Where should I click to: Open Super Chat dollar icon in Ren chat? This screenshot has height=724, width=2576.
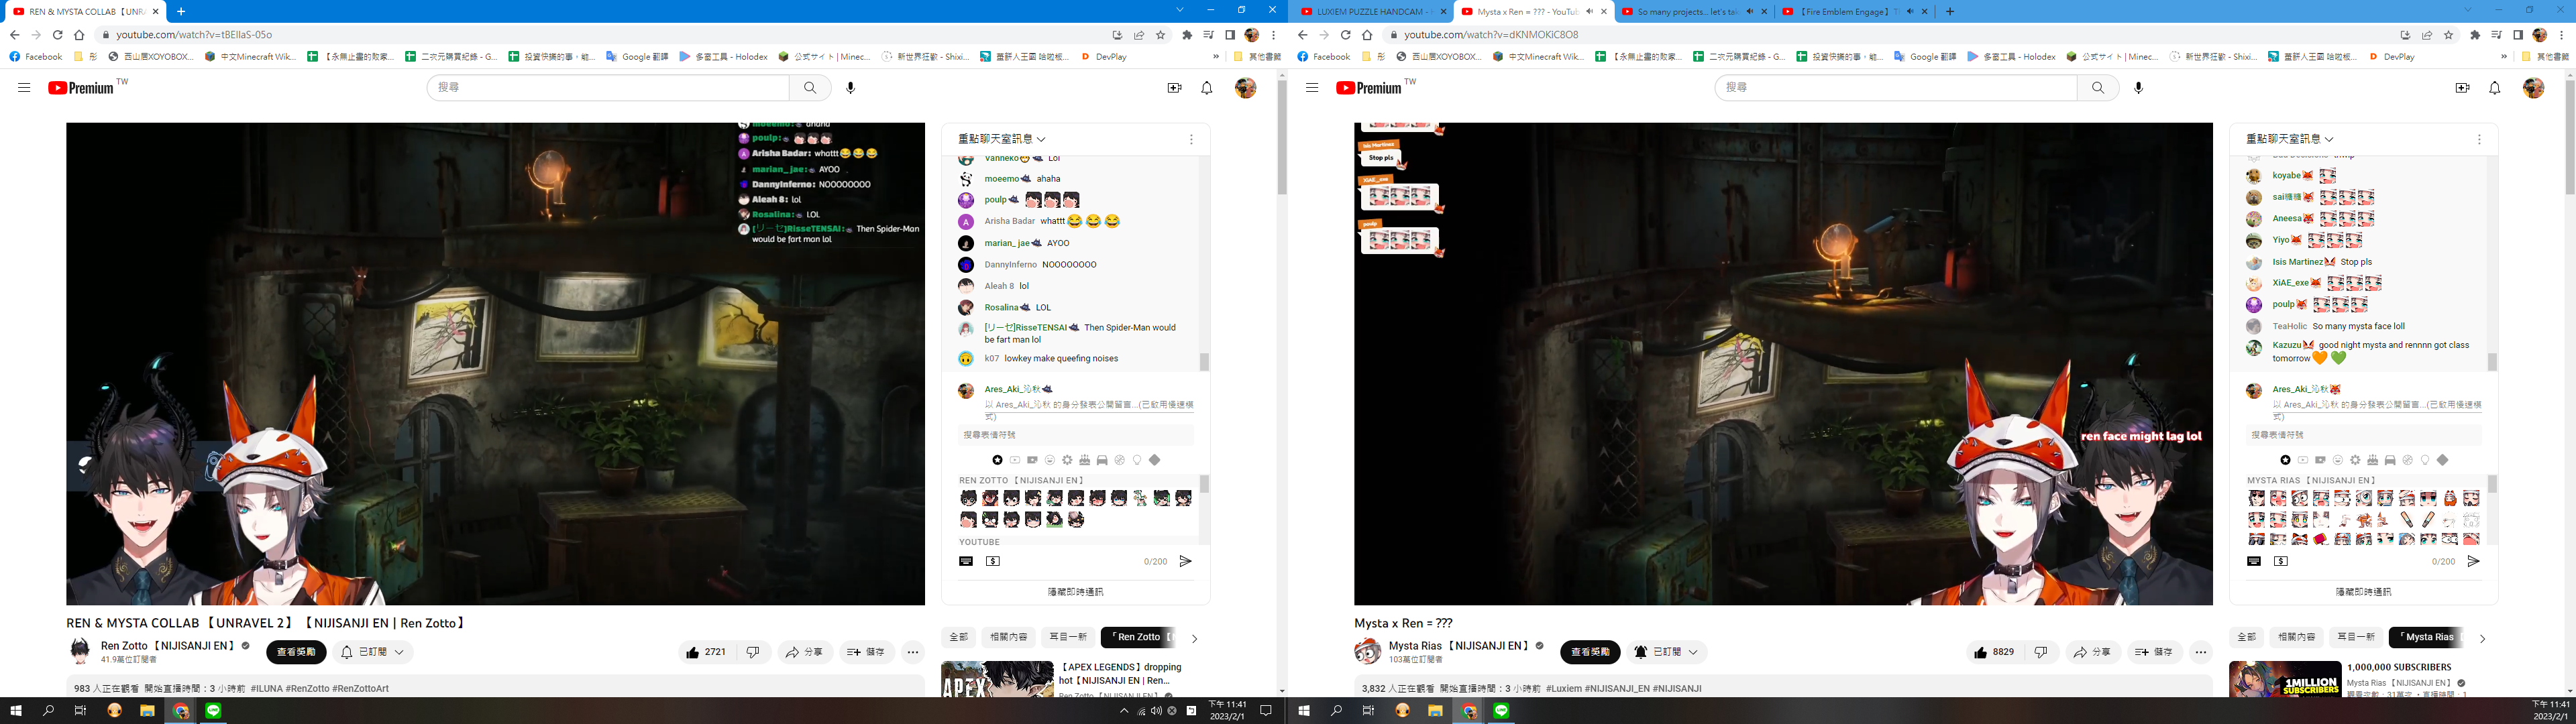coord(993,561)
